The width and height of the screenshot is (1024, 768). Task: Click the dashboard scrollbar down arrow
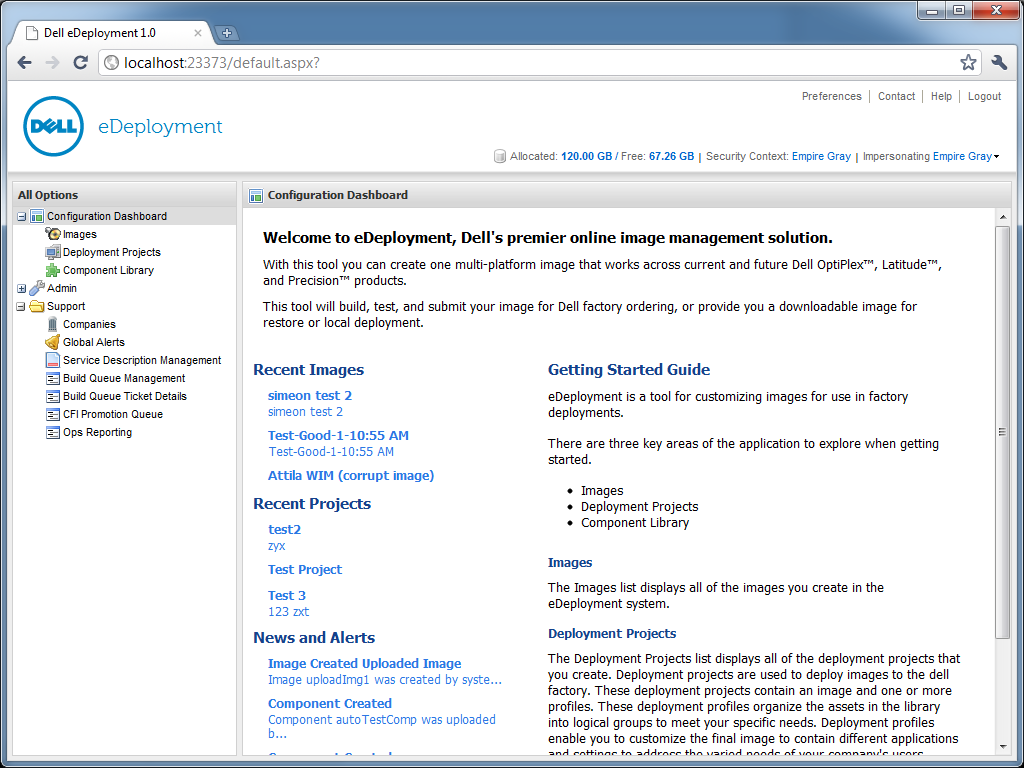click(x=1003, y=747)
